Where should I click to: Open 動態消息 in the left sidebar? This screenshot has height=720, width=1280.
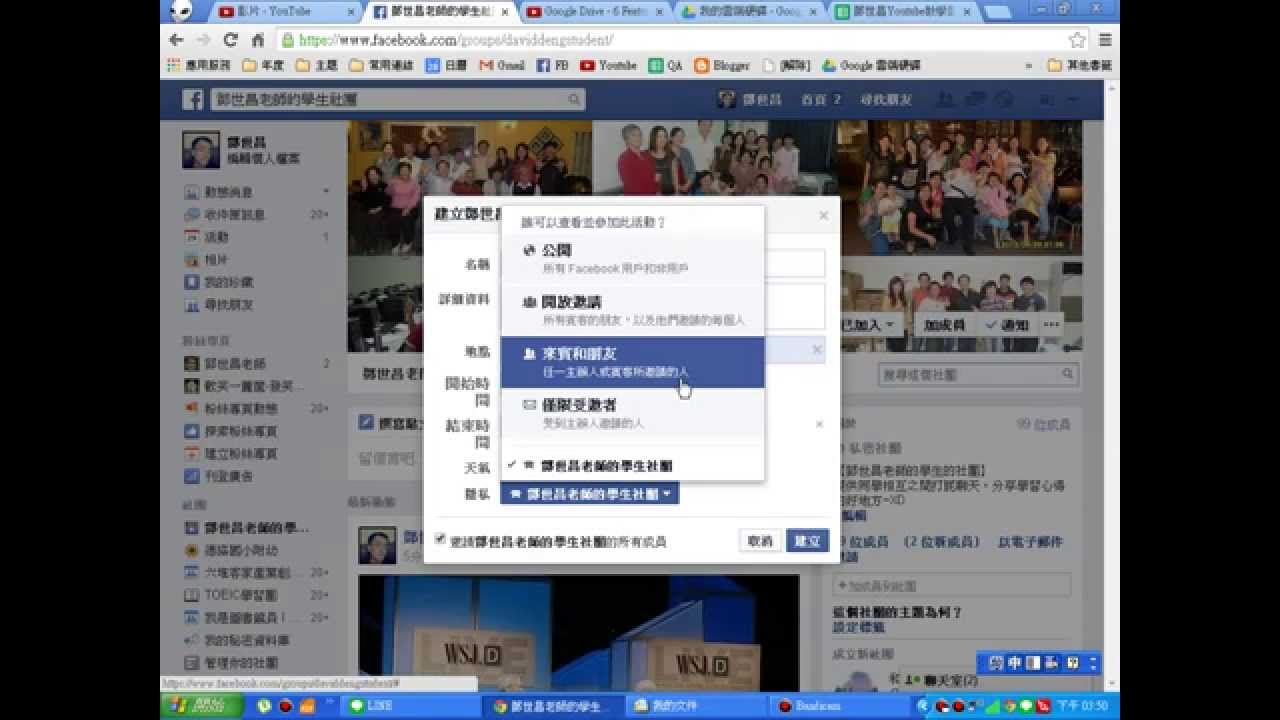click(x=228, y=192)
